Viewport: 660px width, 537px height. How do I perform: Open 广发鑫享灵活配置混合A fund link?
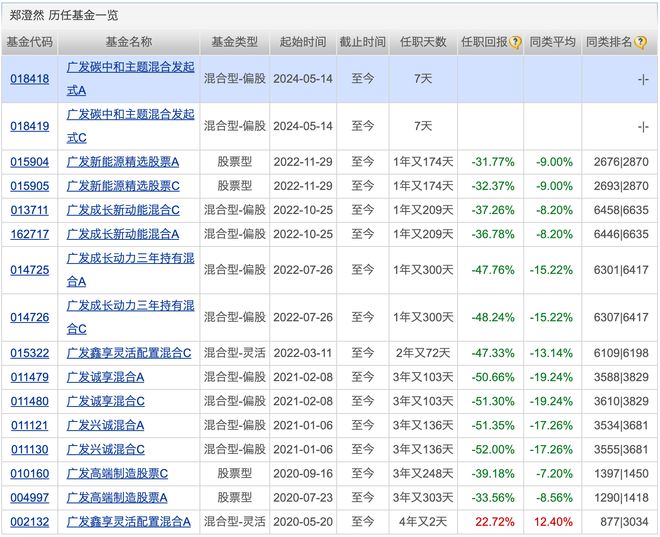(129, 522)
